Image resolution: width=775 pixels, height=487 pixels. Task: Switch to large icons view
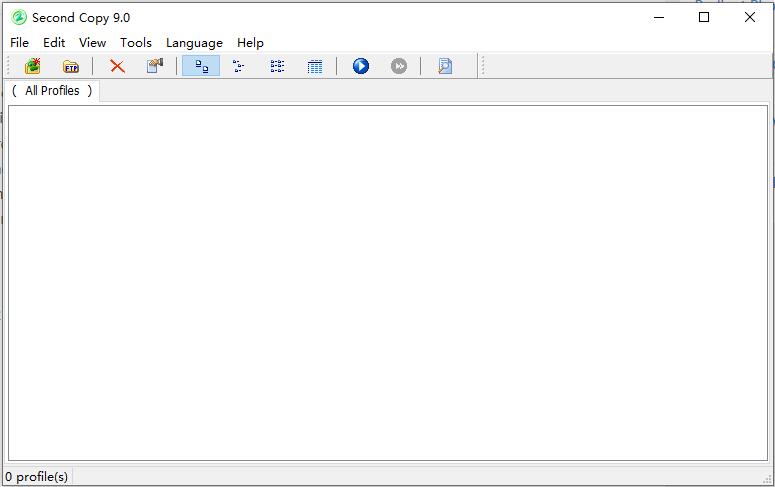[x=201, y=66]
